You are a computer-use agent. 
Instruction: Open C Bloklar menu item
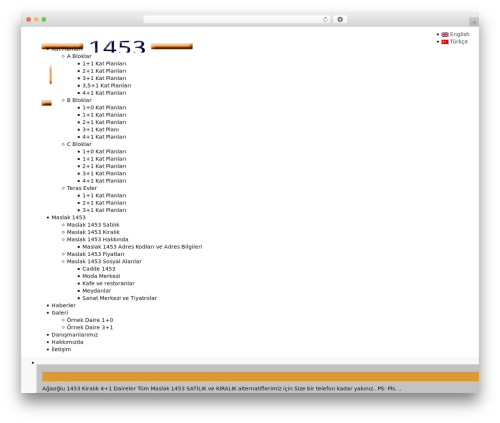79,144
